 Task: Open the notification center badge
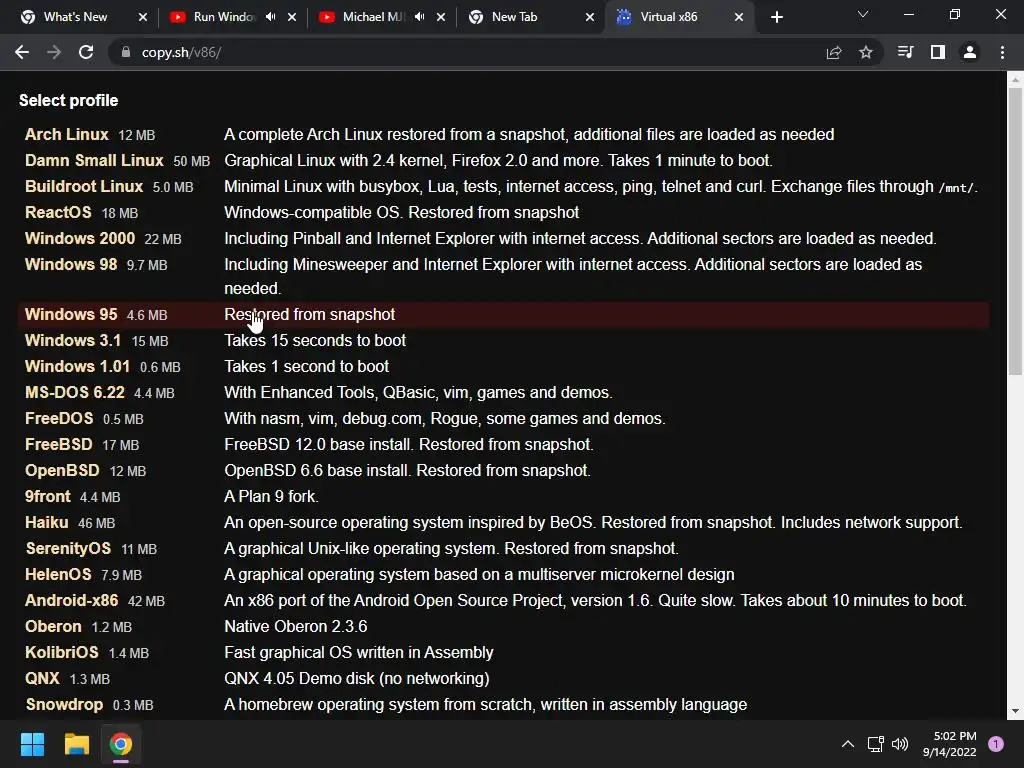click(996, 744)
